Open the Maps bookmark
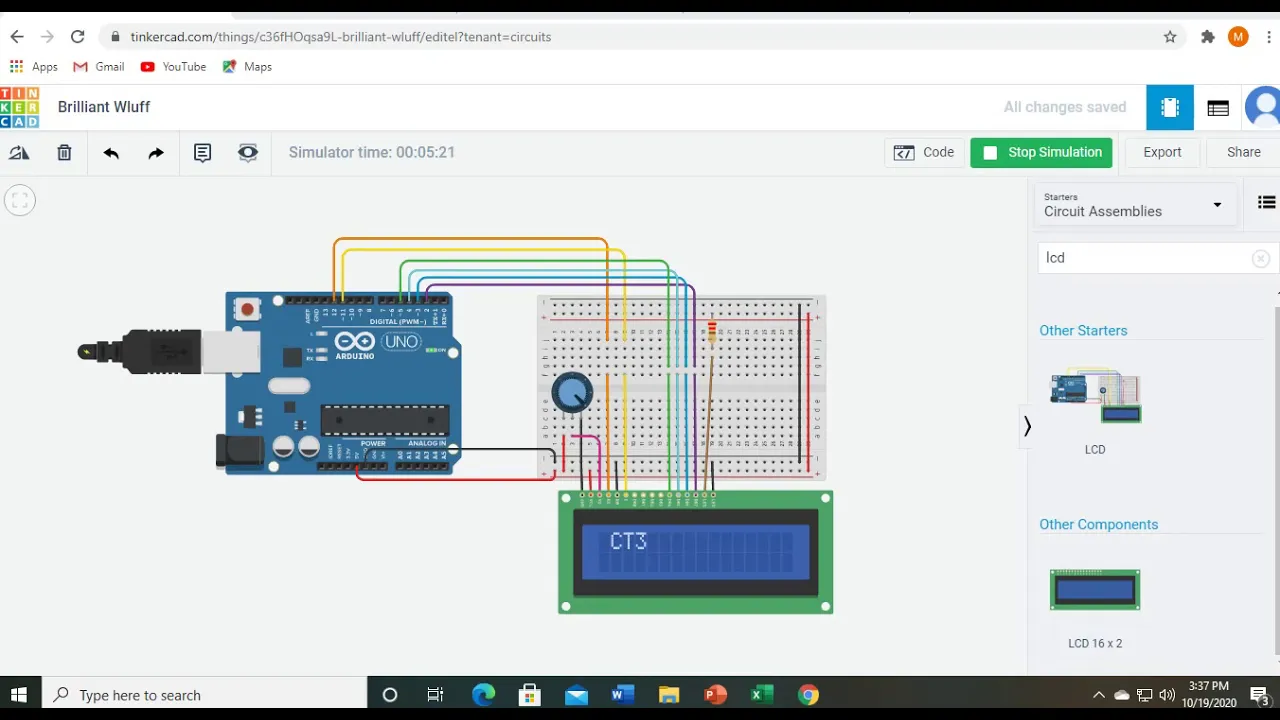The image size is (1280, 720). 247,67
